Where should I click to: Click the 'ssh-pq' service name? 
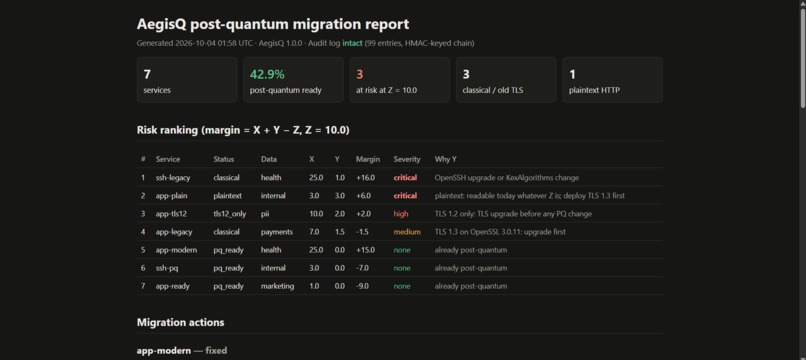pyautogui.click(x=167, y=268)
